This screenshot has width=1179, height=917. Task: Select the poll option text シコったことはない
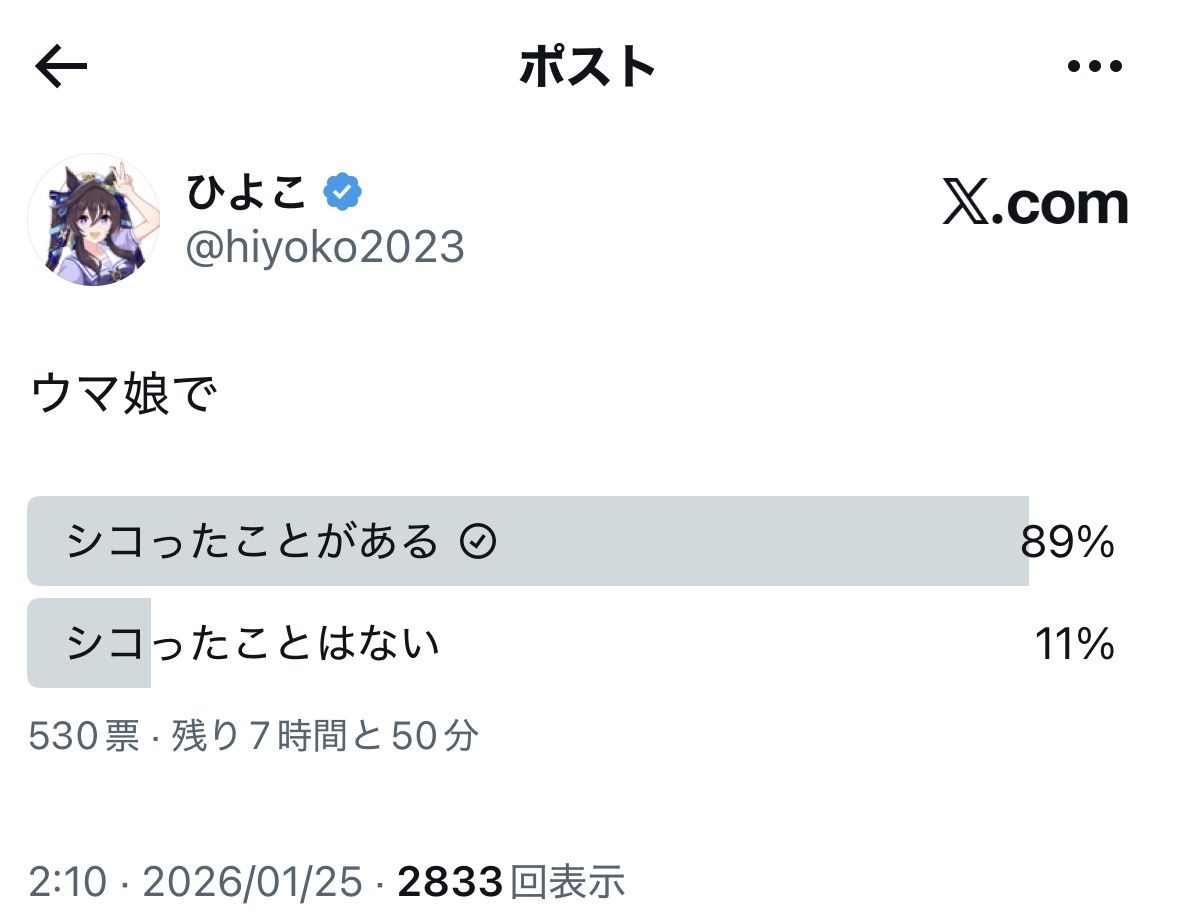tap(253, 644)
